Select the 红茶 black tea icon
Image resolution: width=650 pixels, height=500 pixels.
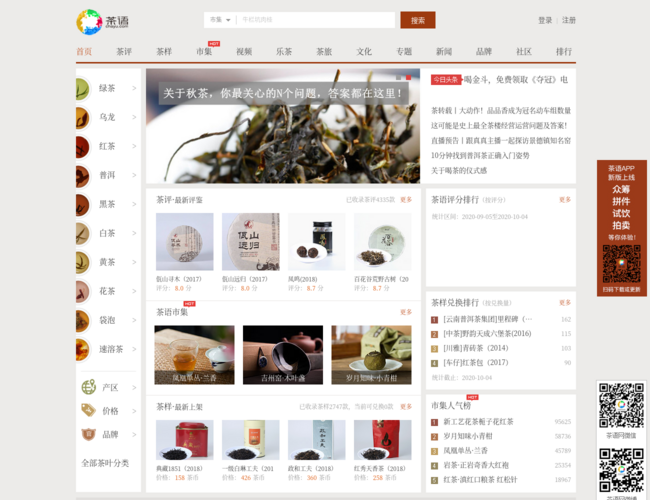82,147
